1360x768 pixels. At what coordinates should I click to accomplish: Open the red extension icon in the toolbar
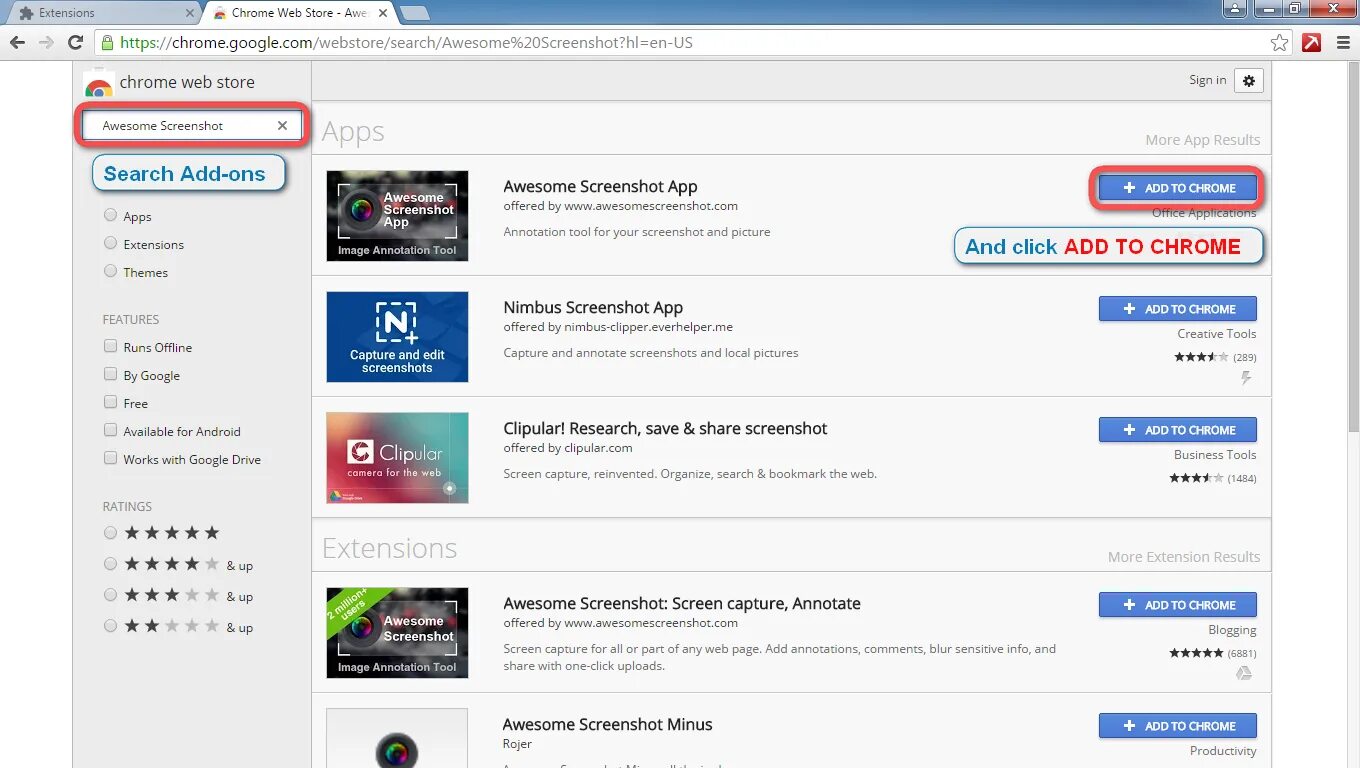(1311, 43)
